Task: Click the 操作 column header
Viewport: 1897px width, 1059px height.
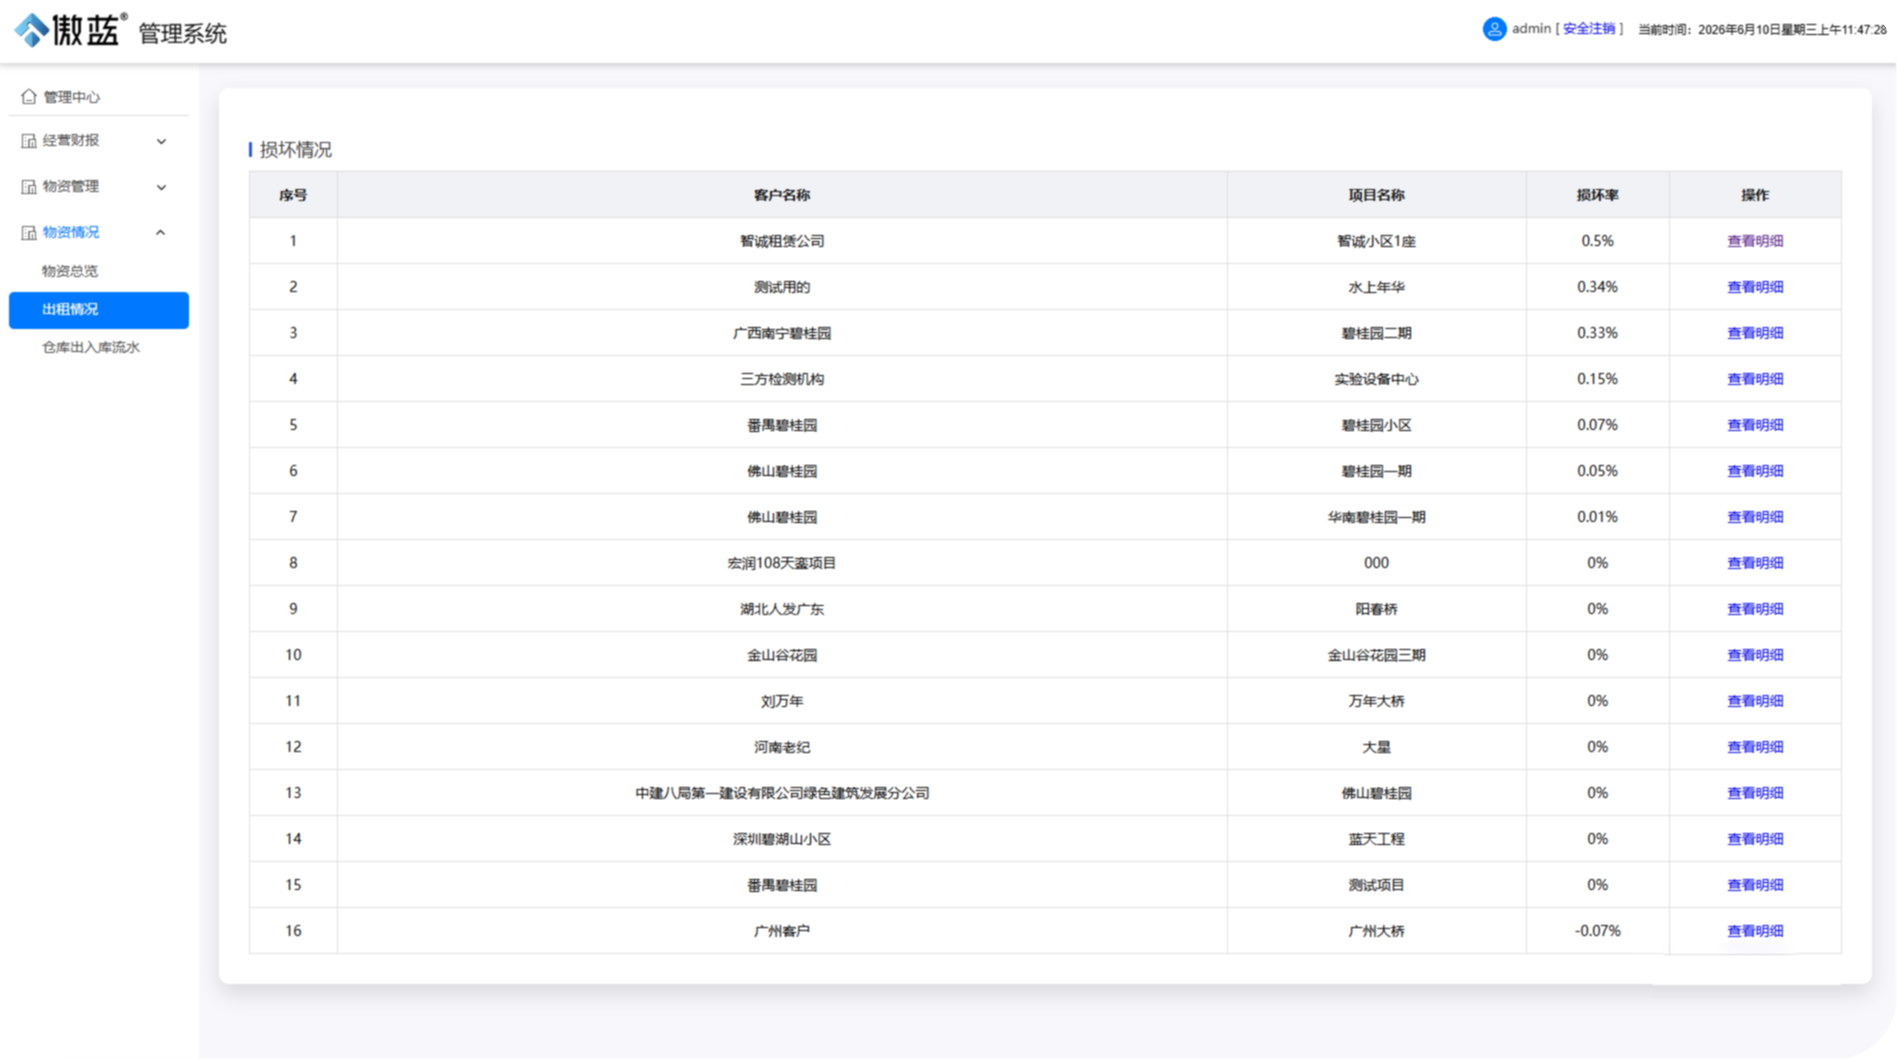Action: tap(1754, 195)
